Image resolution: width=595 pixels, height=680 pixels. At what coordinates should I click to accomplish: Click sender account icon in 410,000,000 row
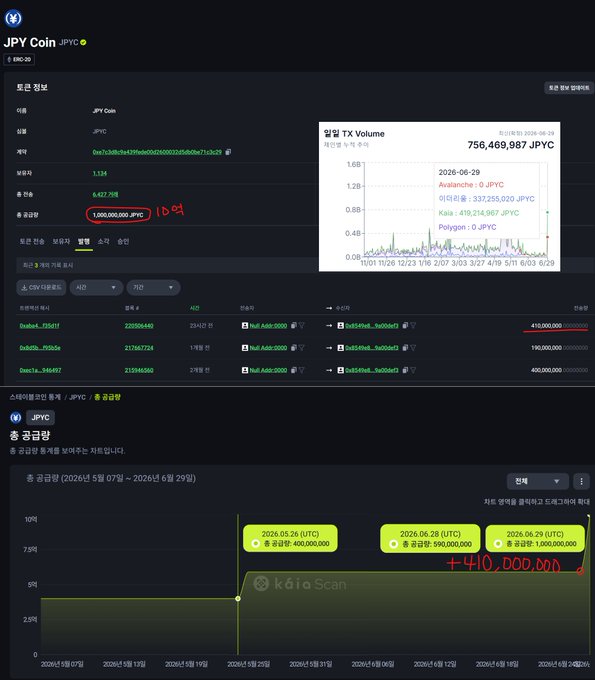(x=245, y=325)
